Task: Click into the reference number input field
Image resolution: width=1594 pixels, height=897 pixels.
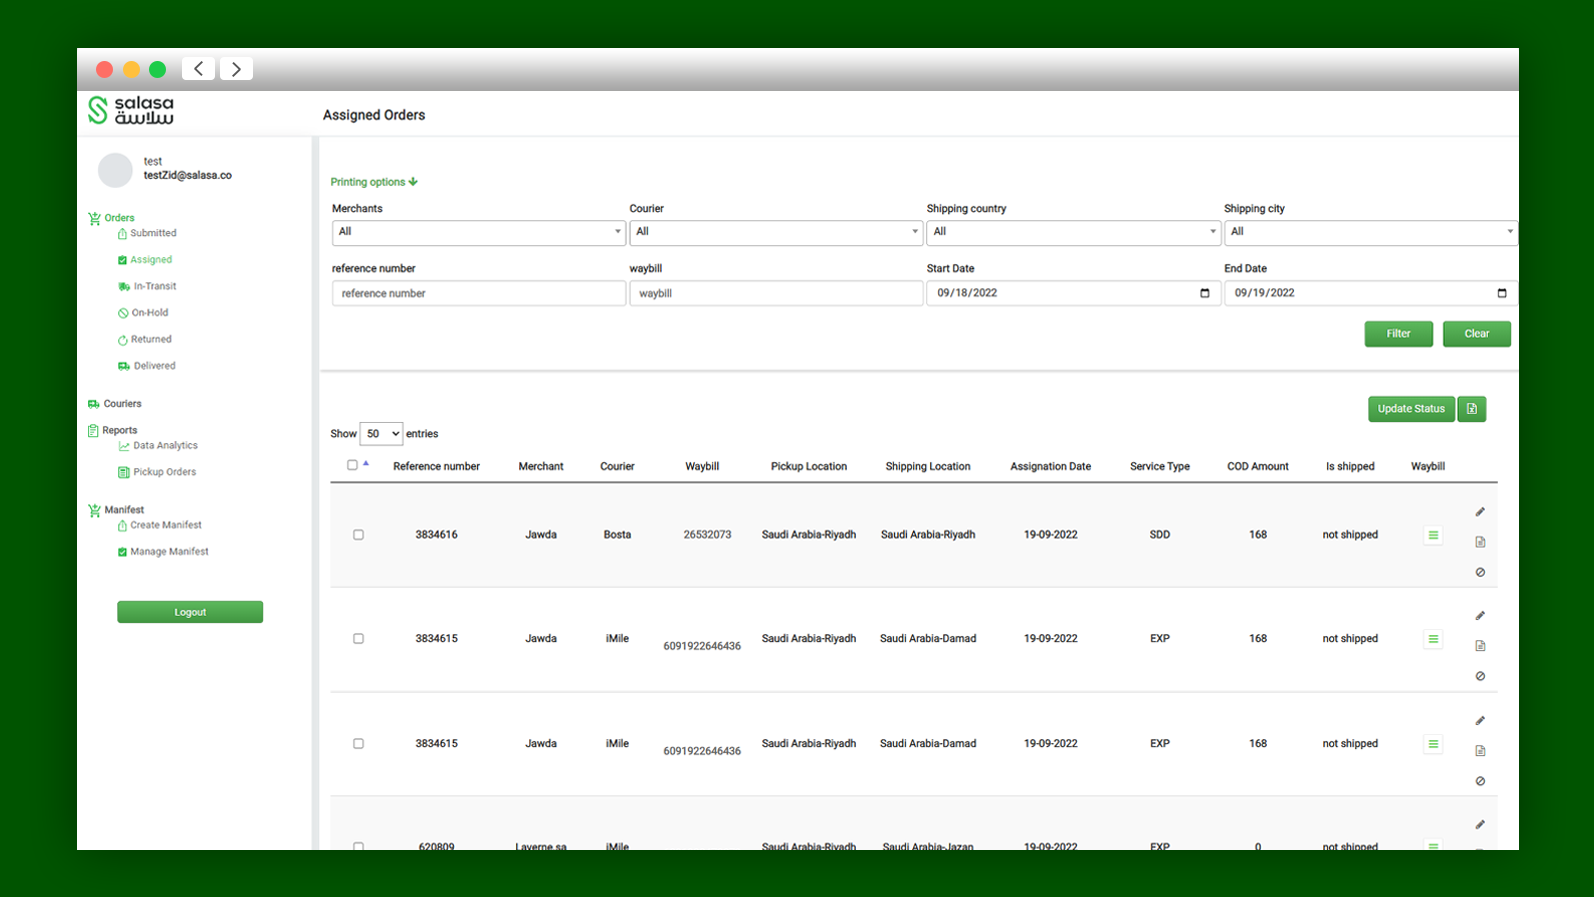Action: pos(478,293)
